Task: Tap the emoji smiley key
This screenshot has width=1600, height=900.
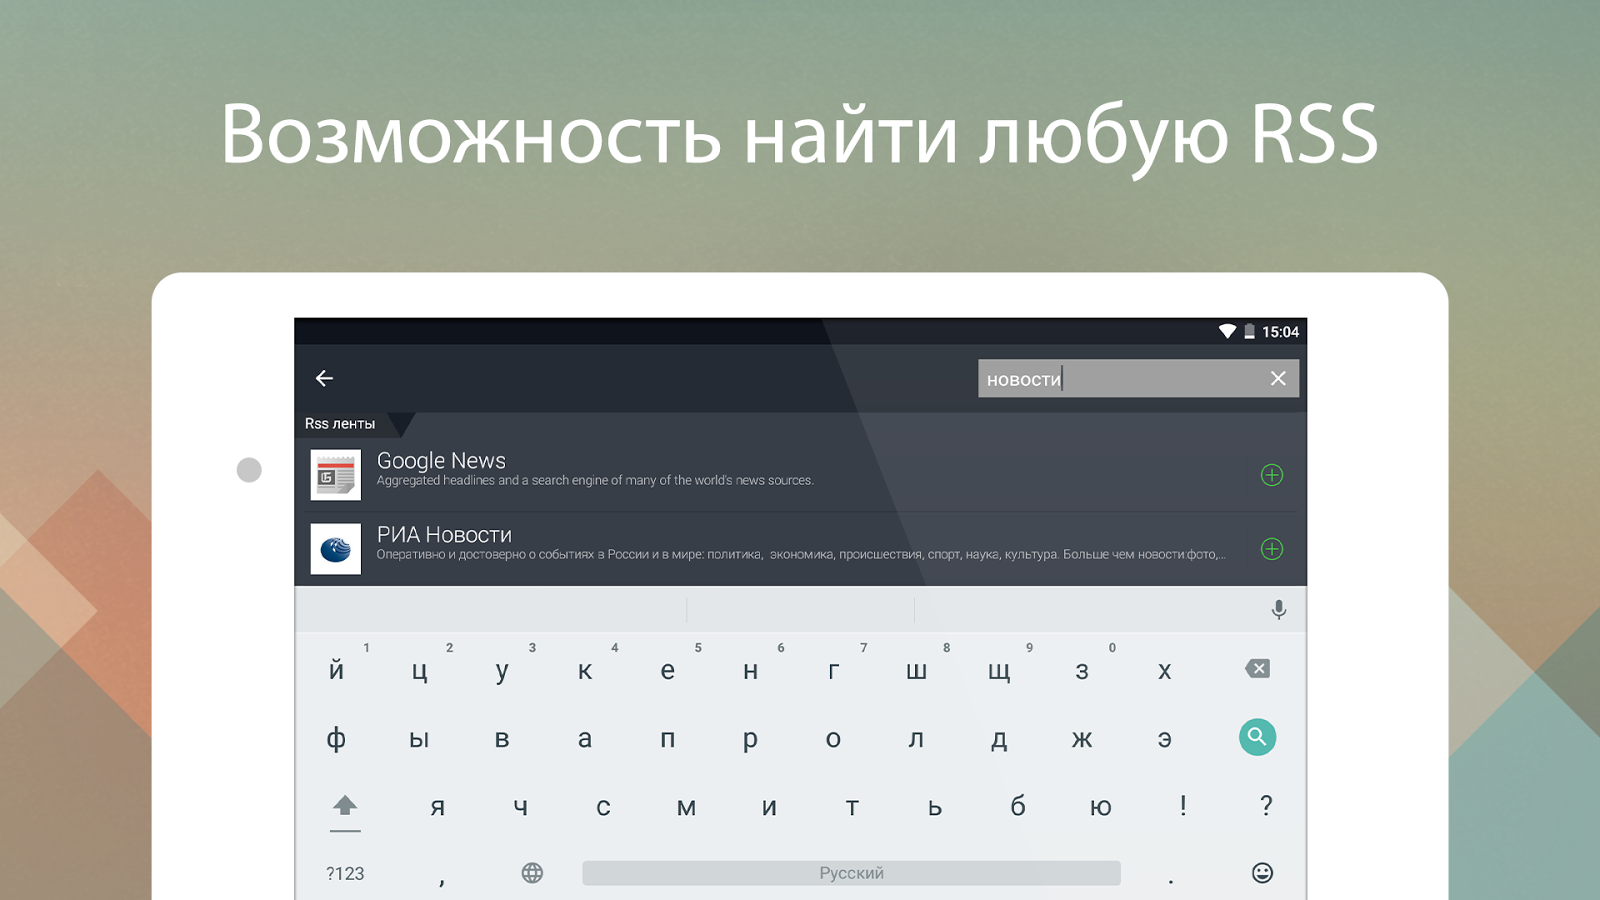Action: click(x=1263, y=873)
